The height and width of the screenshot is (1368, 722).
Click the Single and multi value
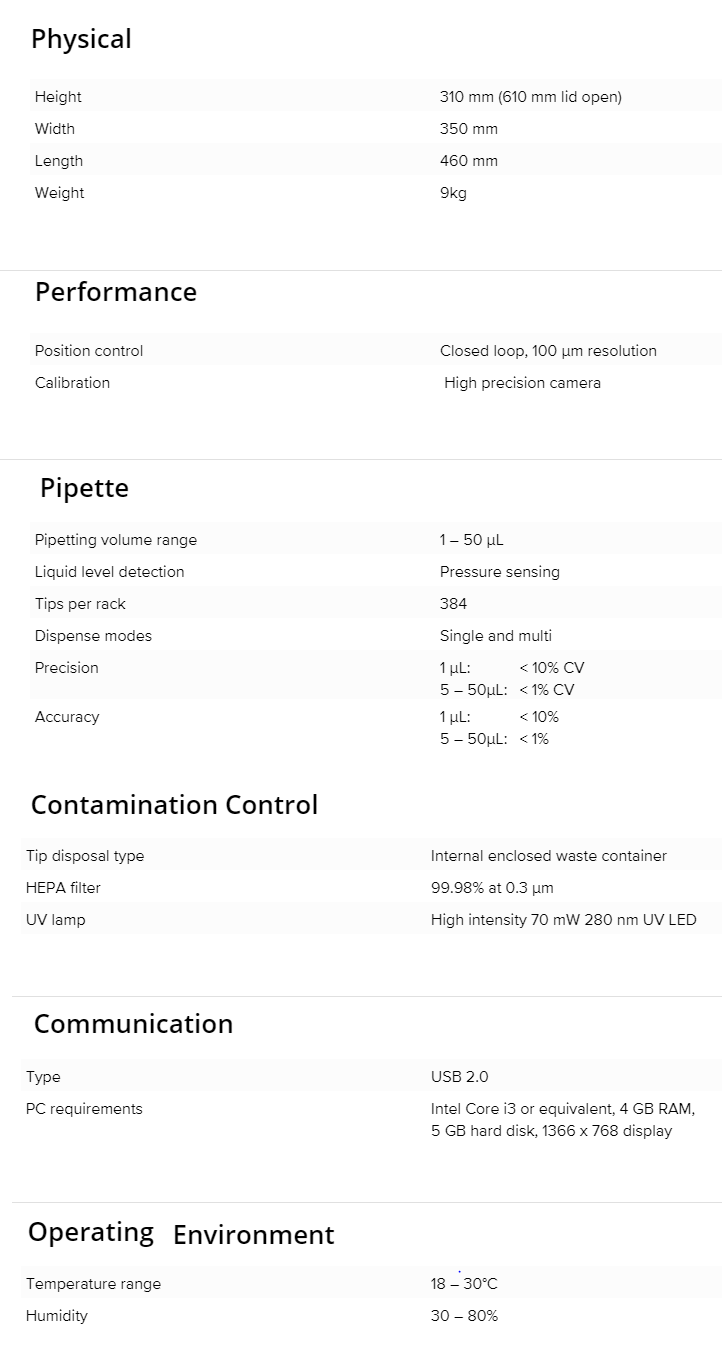[495, 636]
